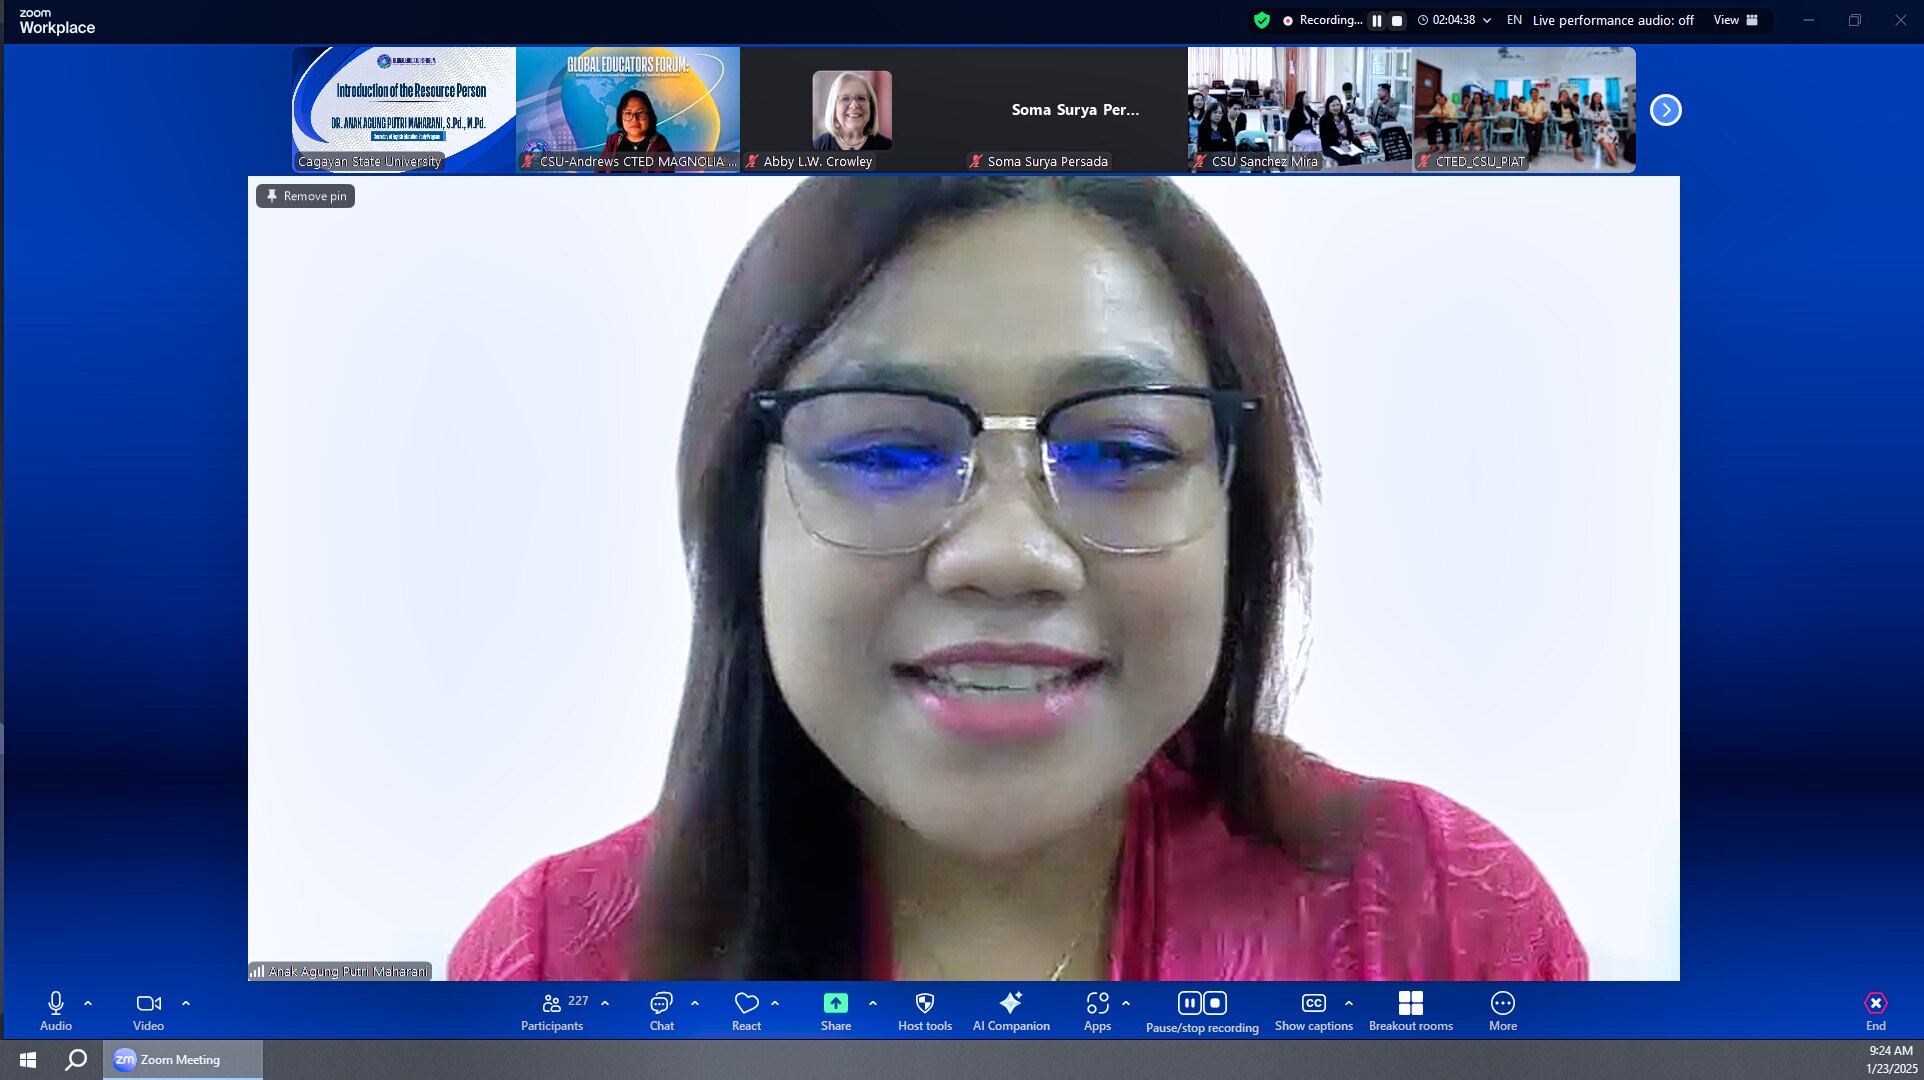Expand the Chat options arrow
Viewport: 1924px width, 1080px height.
(x=695, y=1003)
